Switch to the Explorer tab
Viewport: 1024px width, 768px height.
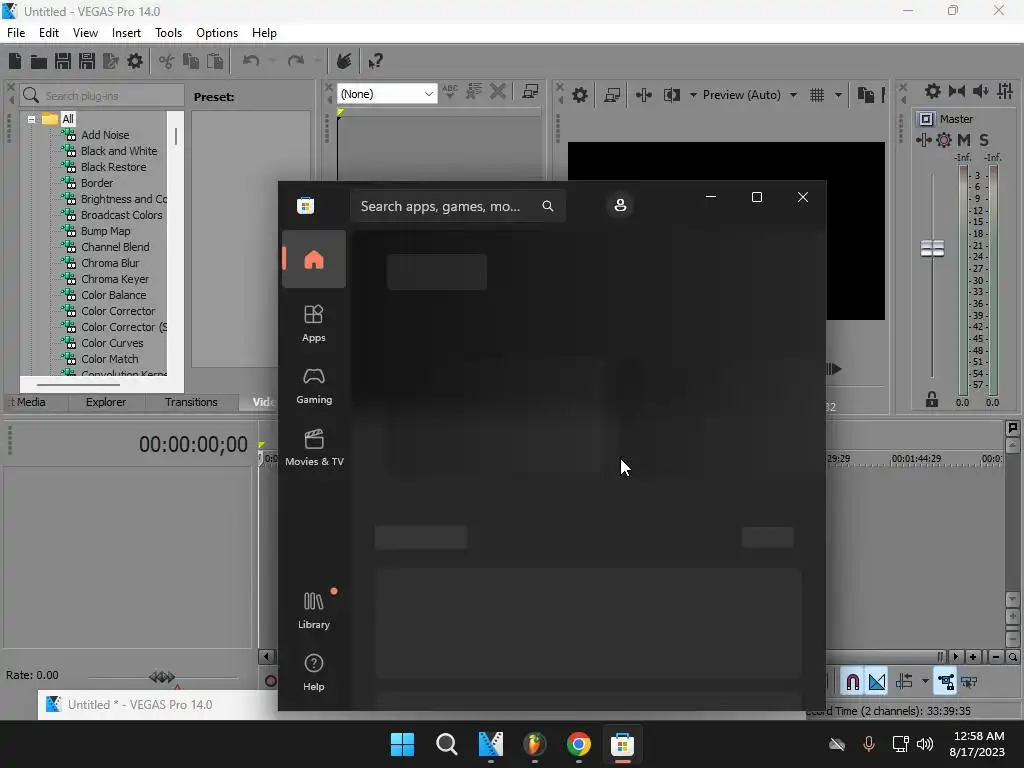(106, 402)
